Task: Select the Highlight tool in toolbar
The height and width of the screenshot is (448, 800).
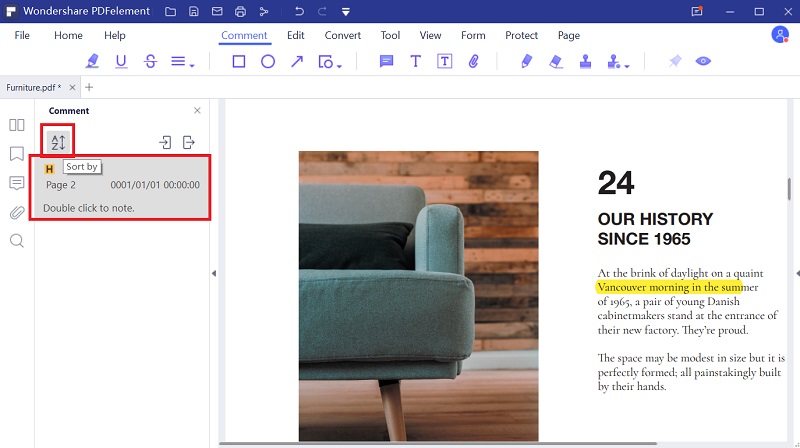Action: coord(93,61)
